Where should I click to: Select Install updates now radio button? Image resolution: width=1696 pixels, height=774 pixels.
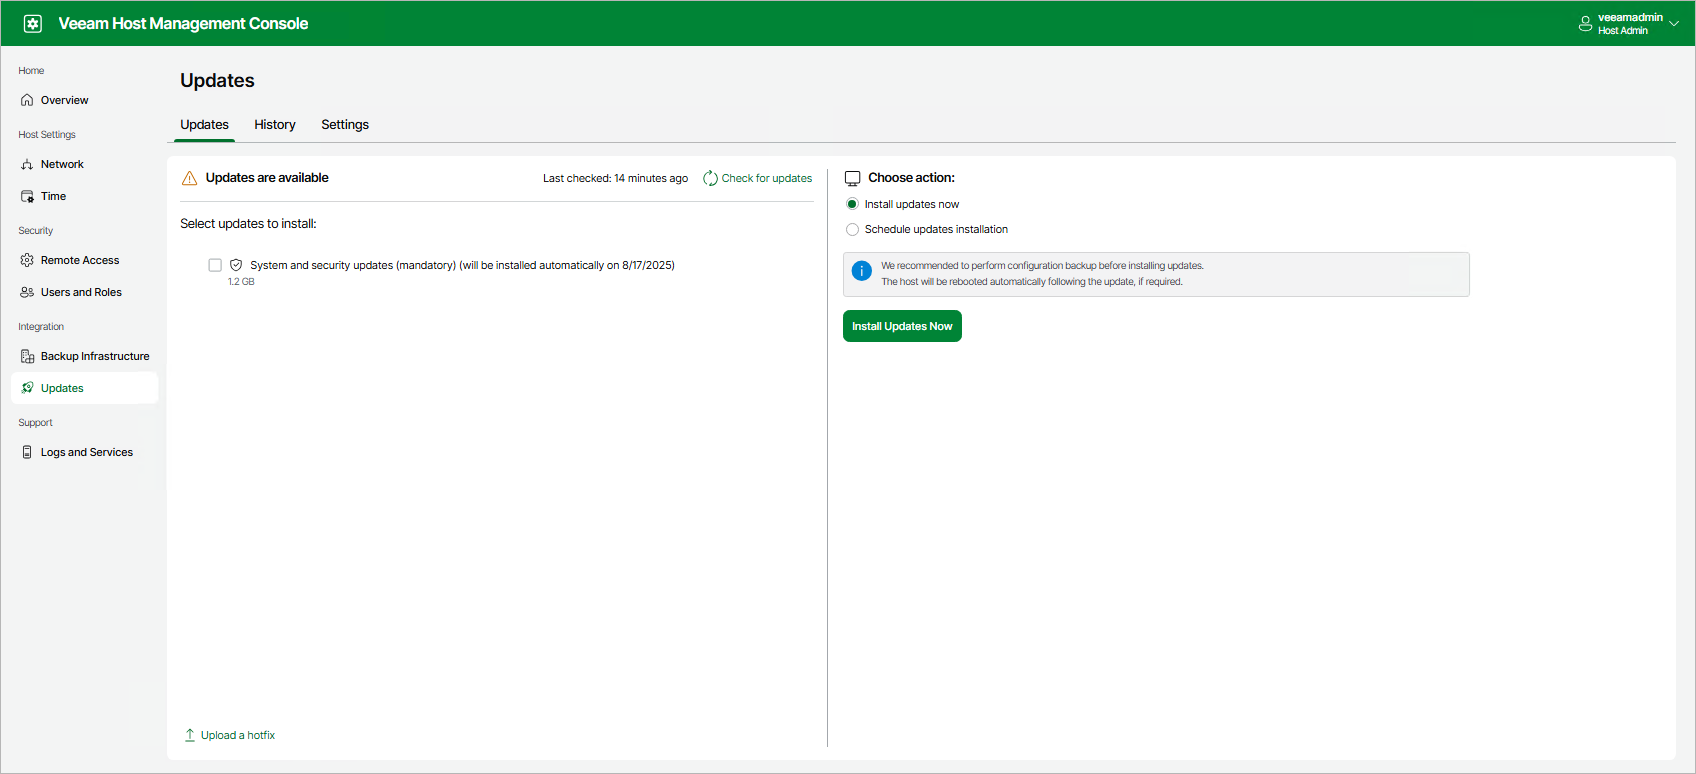pyautogui.click(x=852, y=204)
